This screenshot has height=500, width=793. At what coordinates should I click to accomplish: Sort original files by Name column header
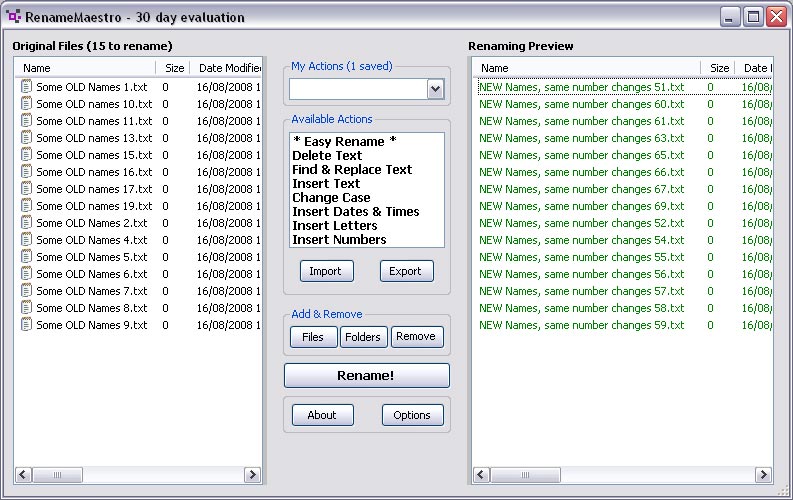coord(85,68)
